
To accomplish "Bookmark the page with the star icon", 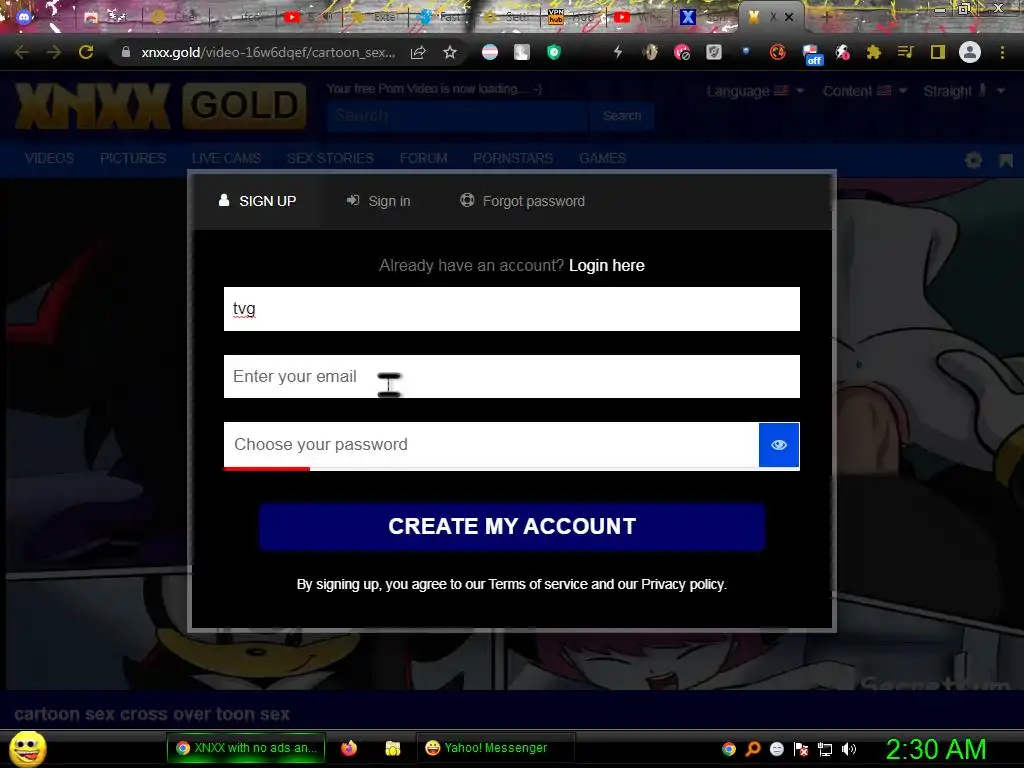I will [449, 52].
